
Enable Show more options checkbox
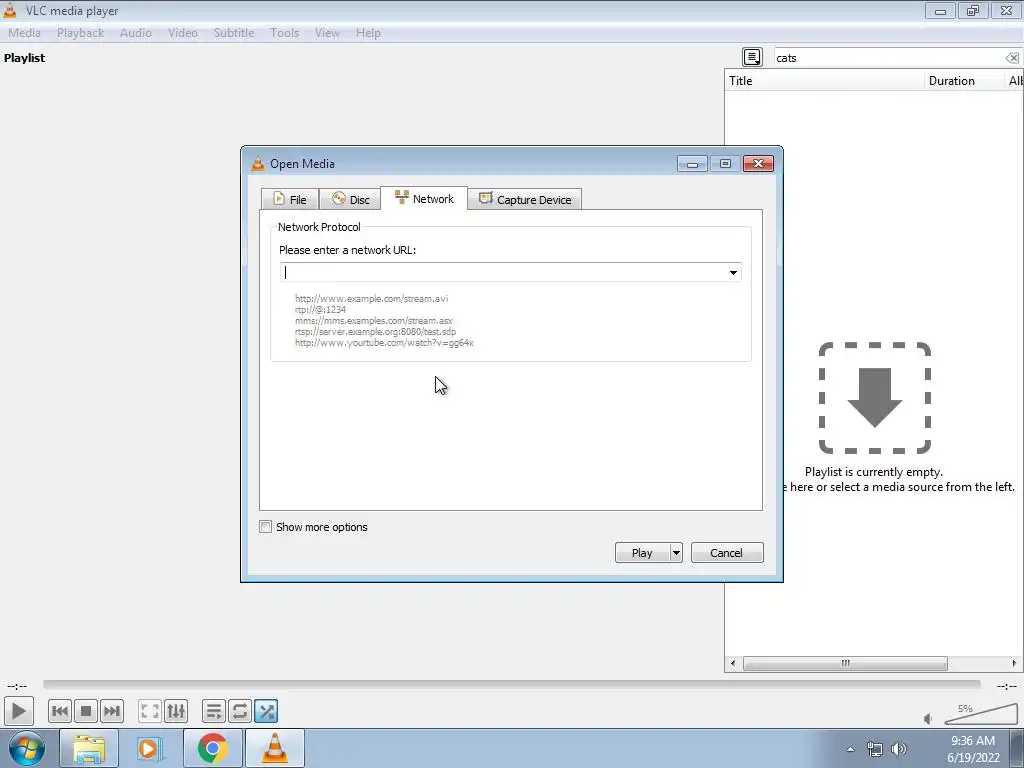coord(265,527)
